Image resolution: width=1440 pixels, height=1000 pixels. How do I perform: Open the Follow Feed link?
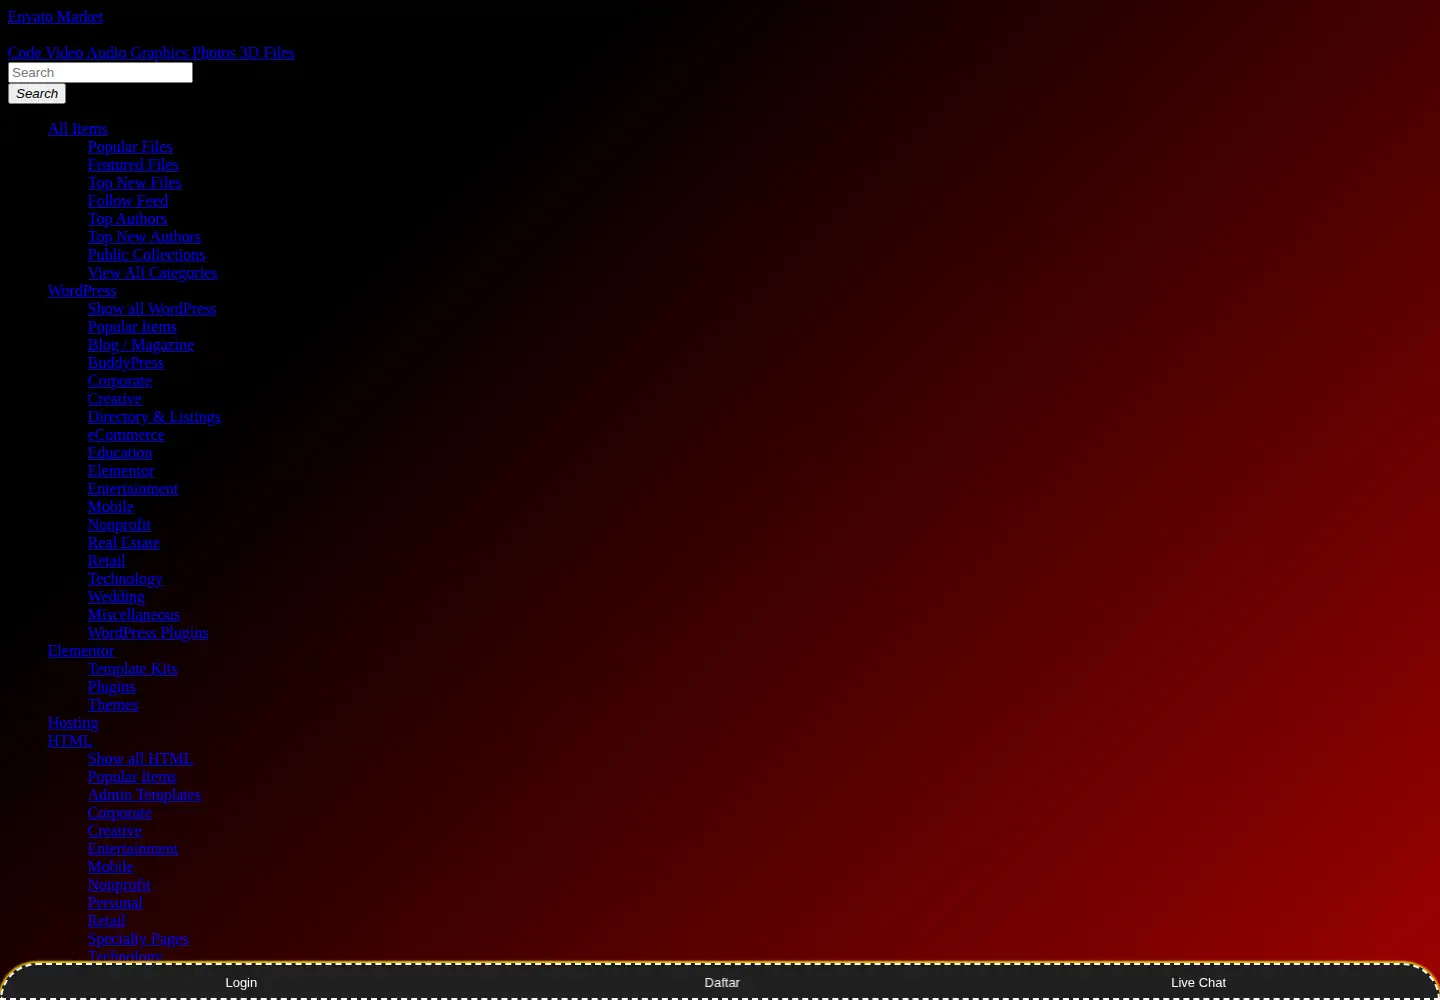pyautogui.click(x=128, y=201)
